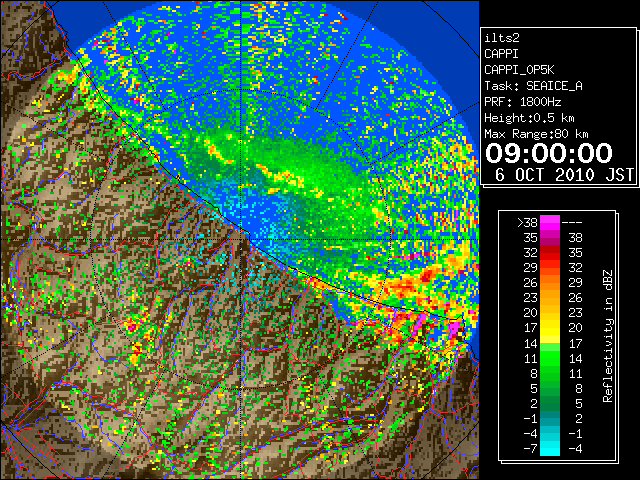Click the yellow 17 dBZ legend swatch

tap(550, 328)
